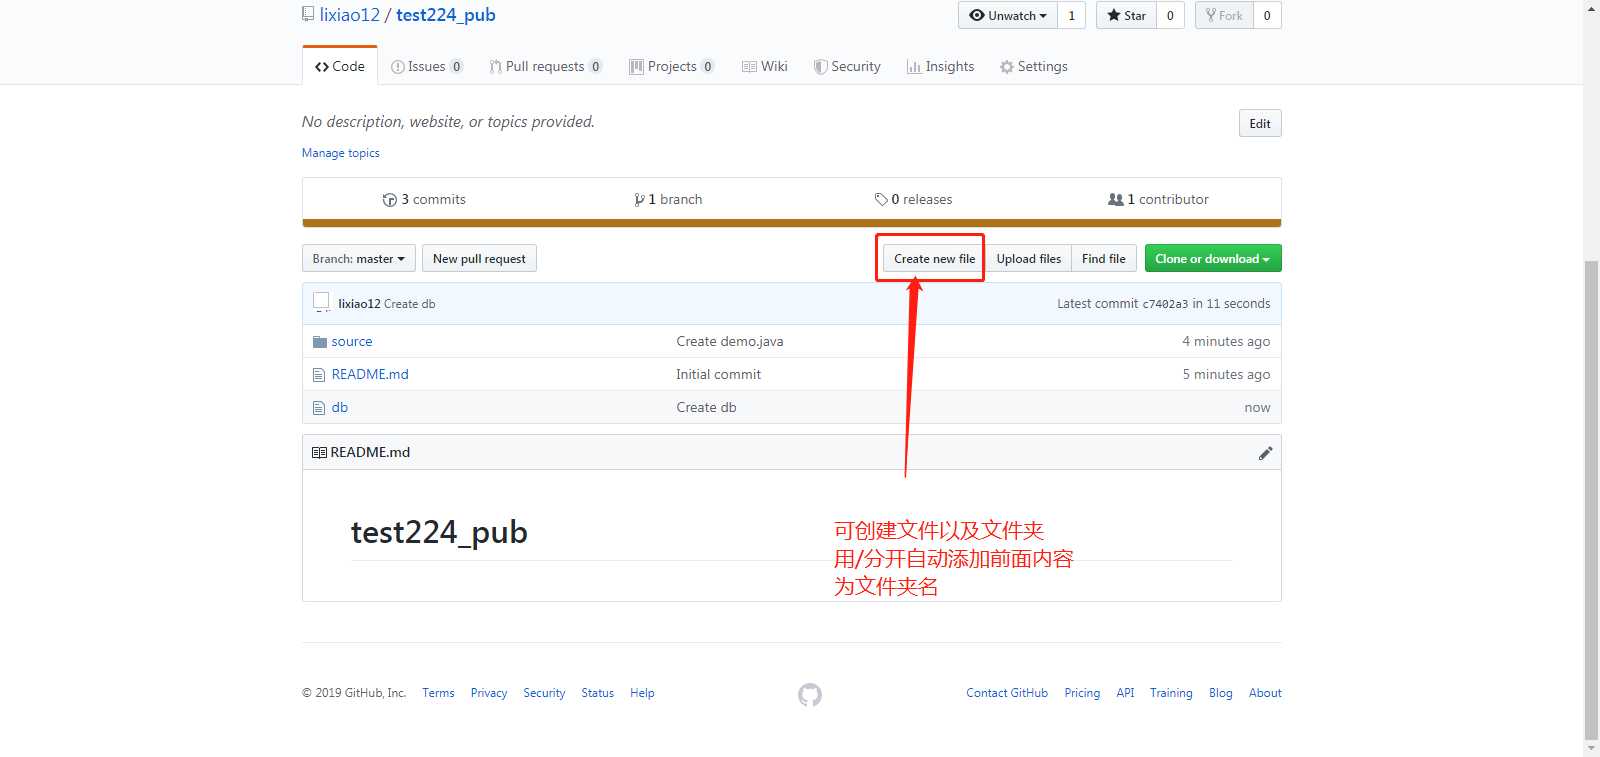Click the people icon beside 1 contributor
The width and height of the screenshot is (1600, 757).
tap(1116, 200)
